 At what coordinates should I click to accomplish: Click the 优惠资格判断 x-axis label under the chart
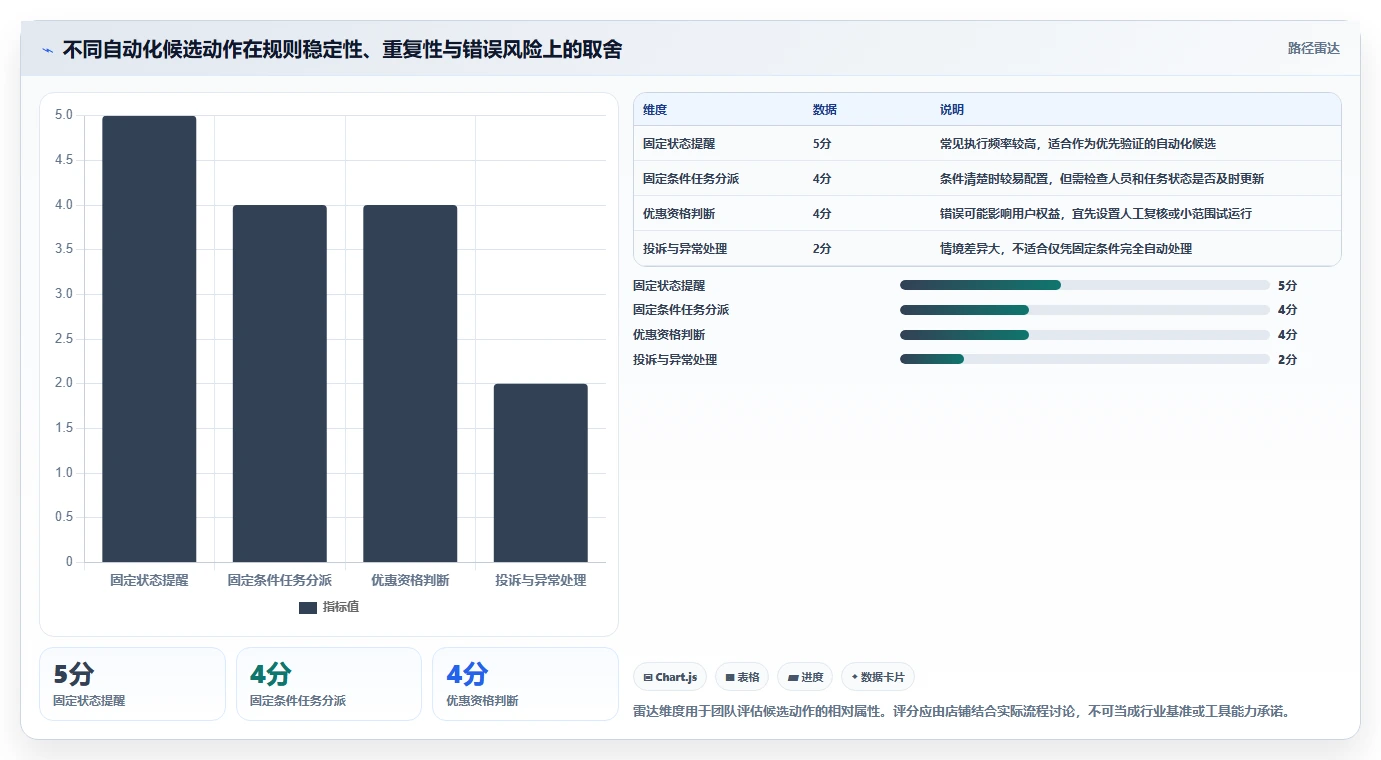[x=410, y=580]
